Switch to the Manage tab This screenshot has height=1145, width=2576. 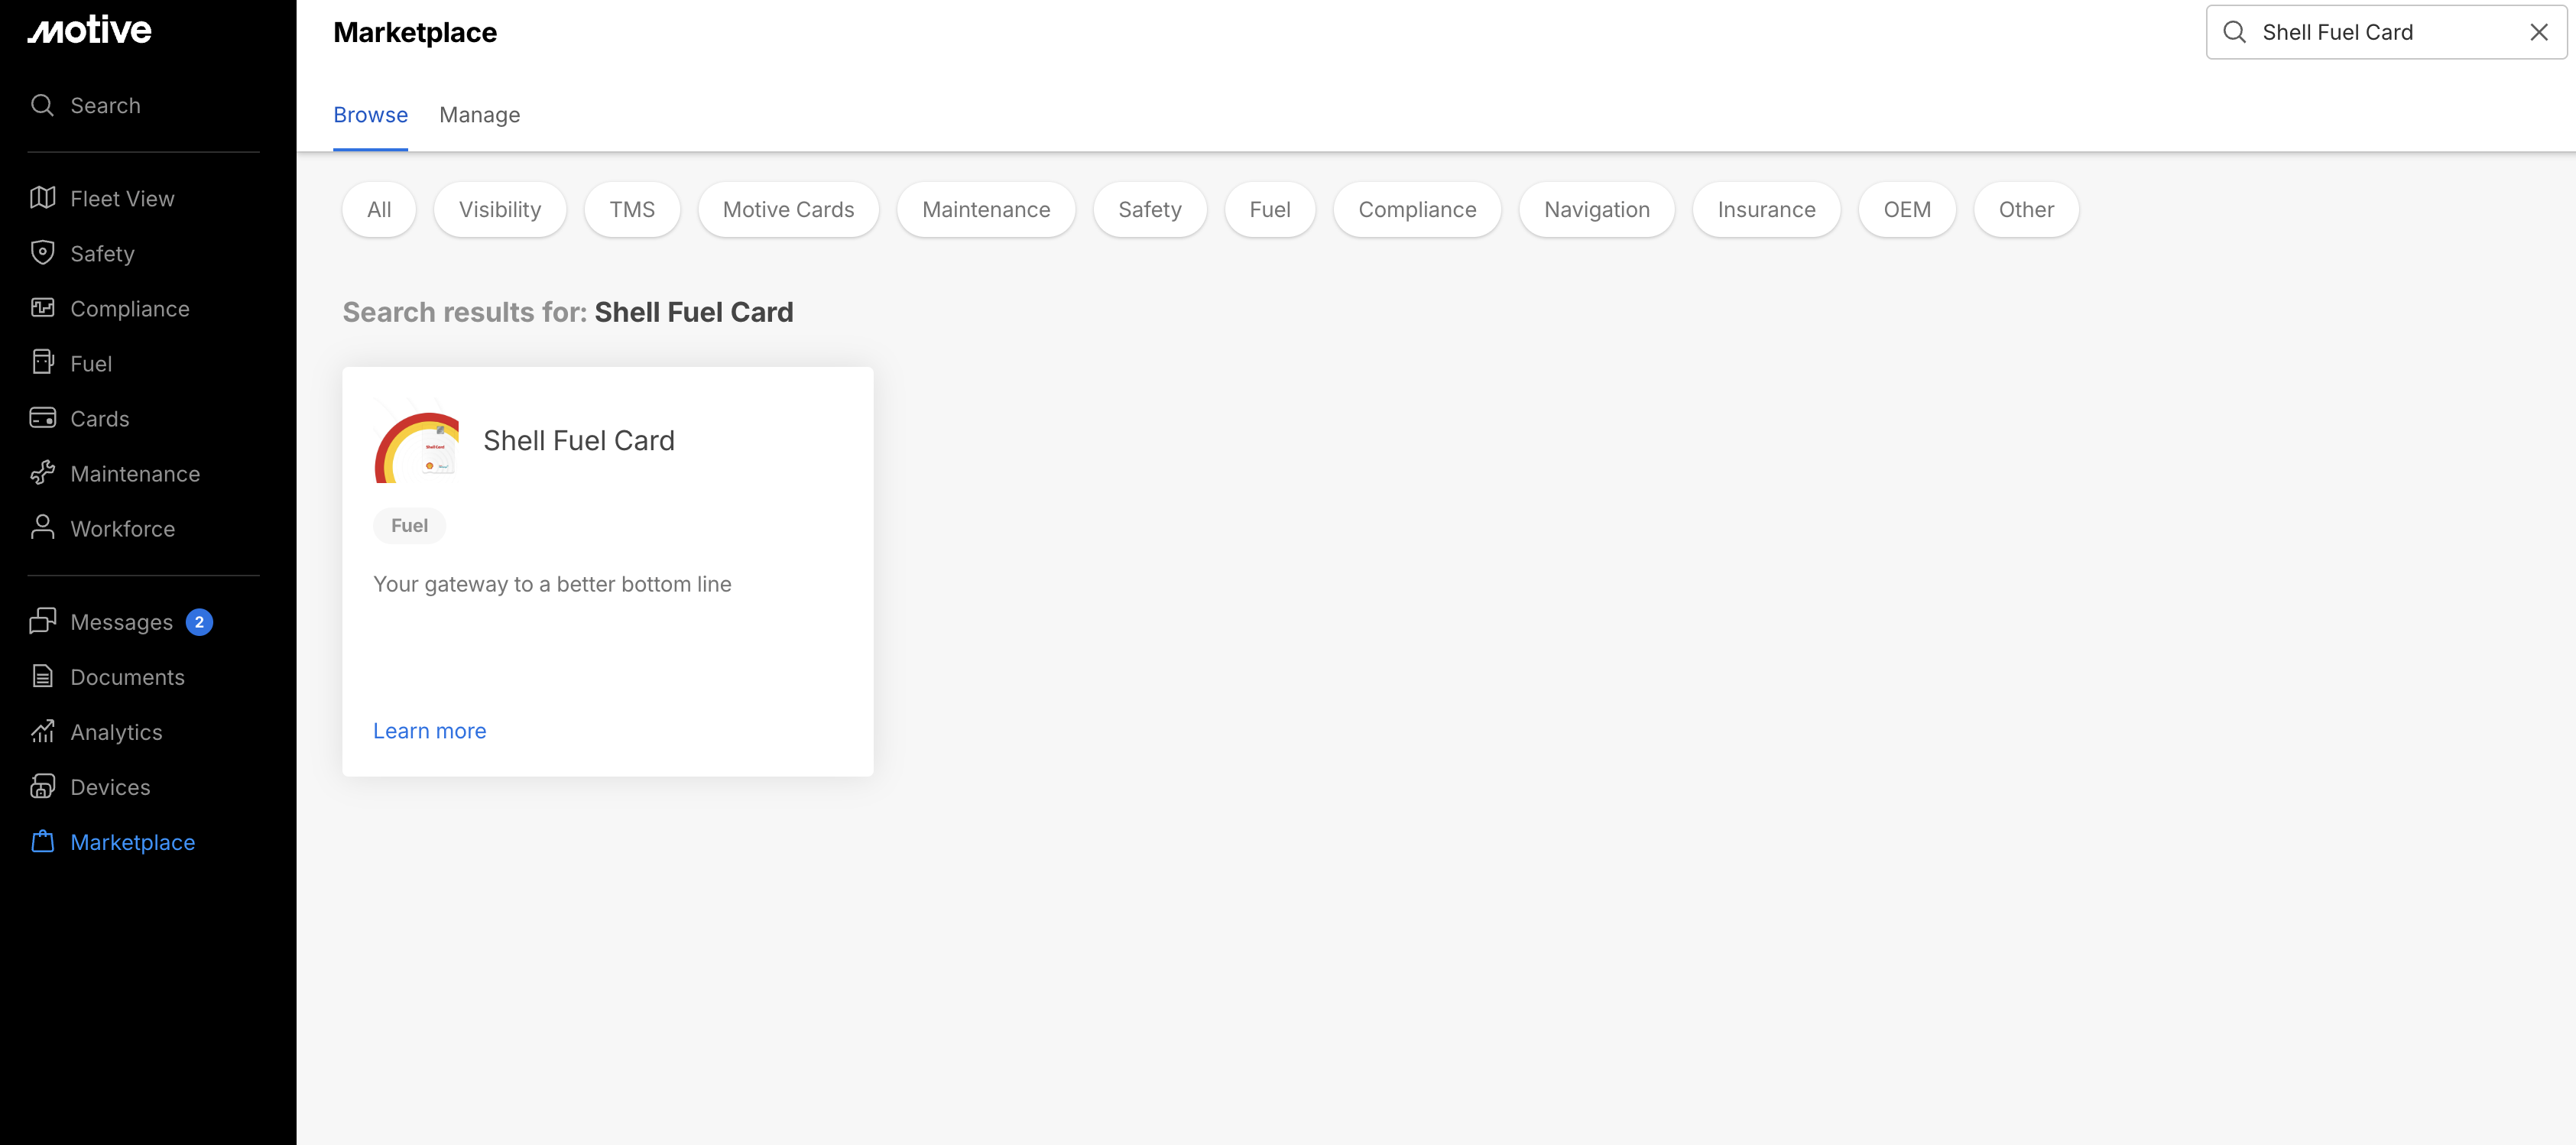pos(479,115)
